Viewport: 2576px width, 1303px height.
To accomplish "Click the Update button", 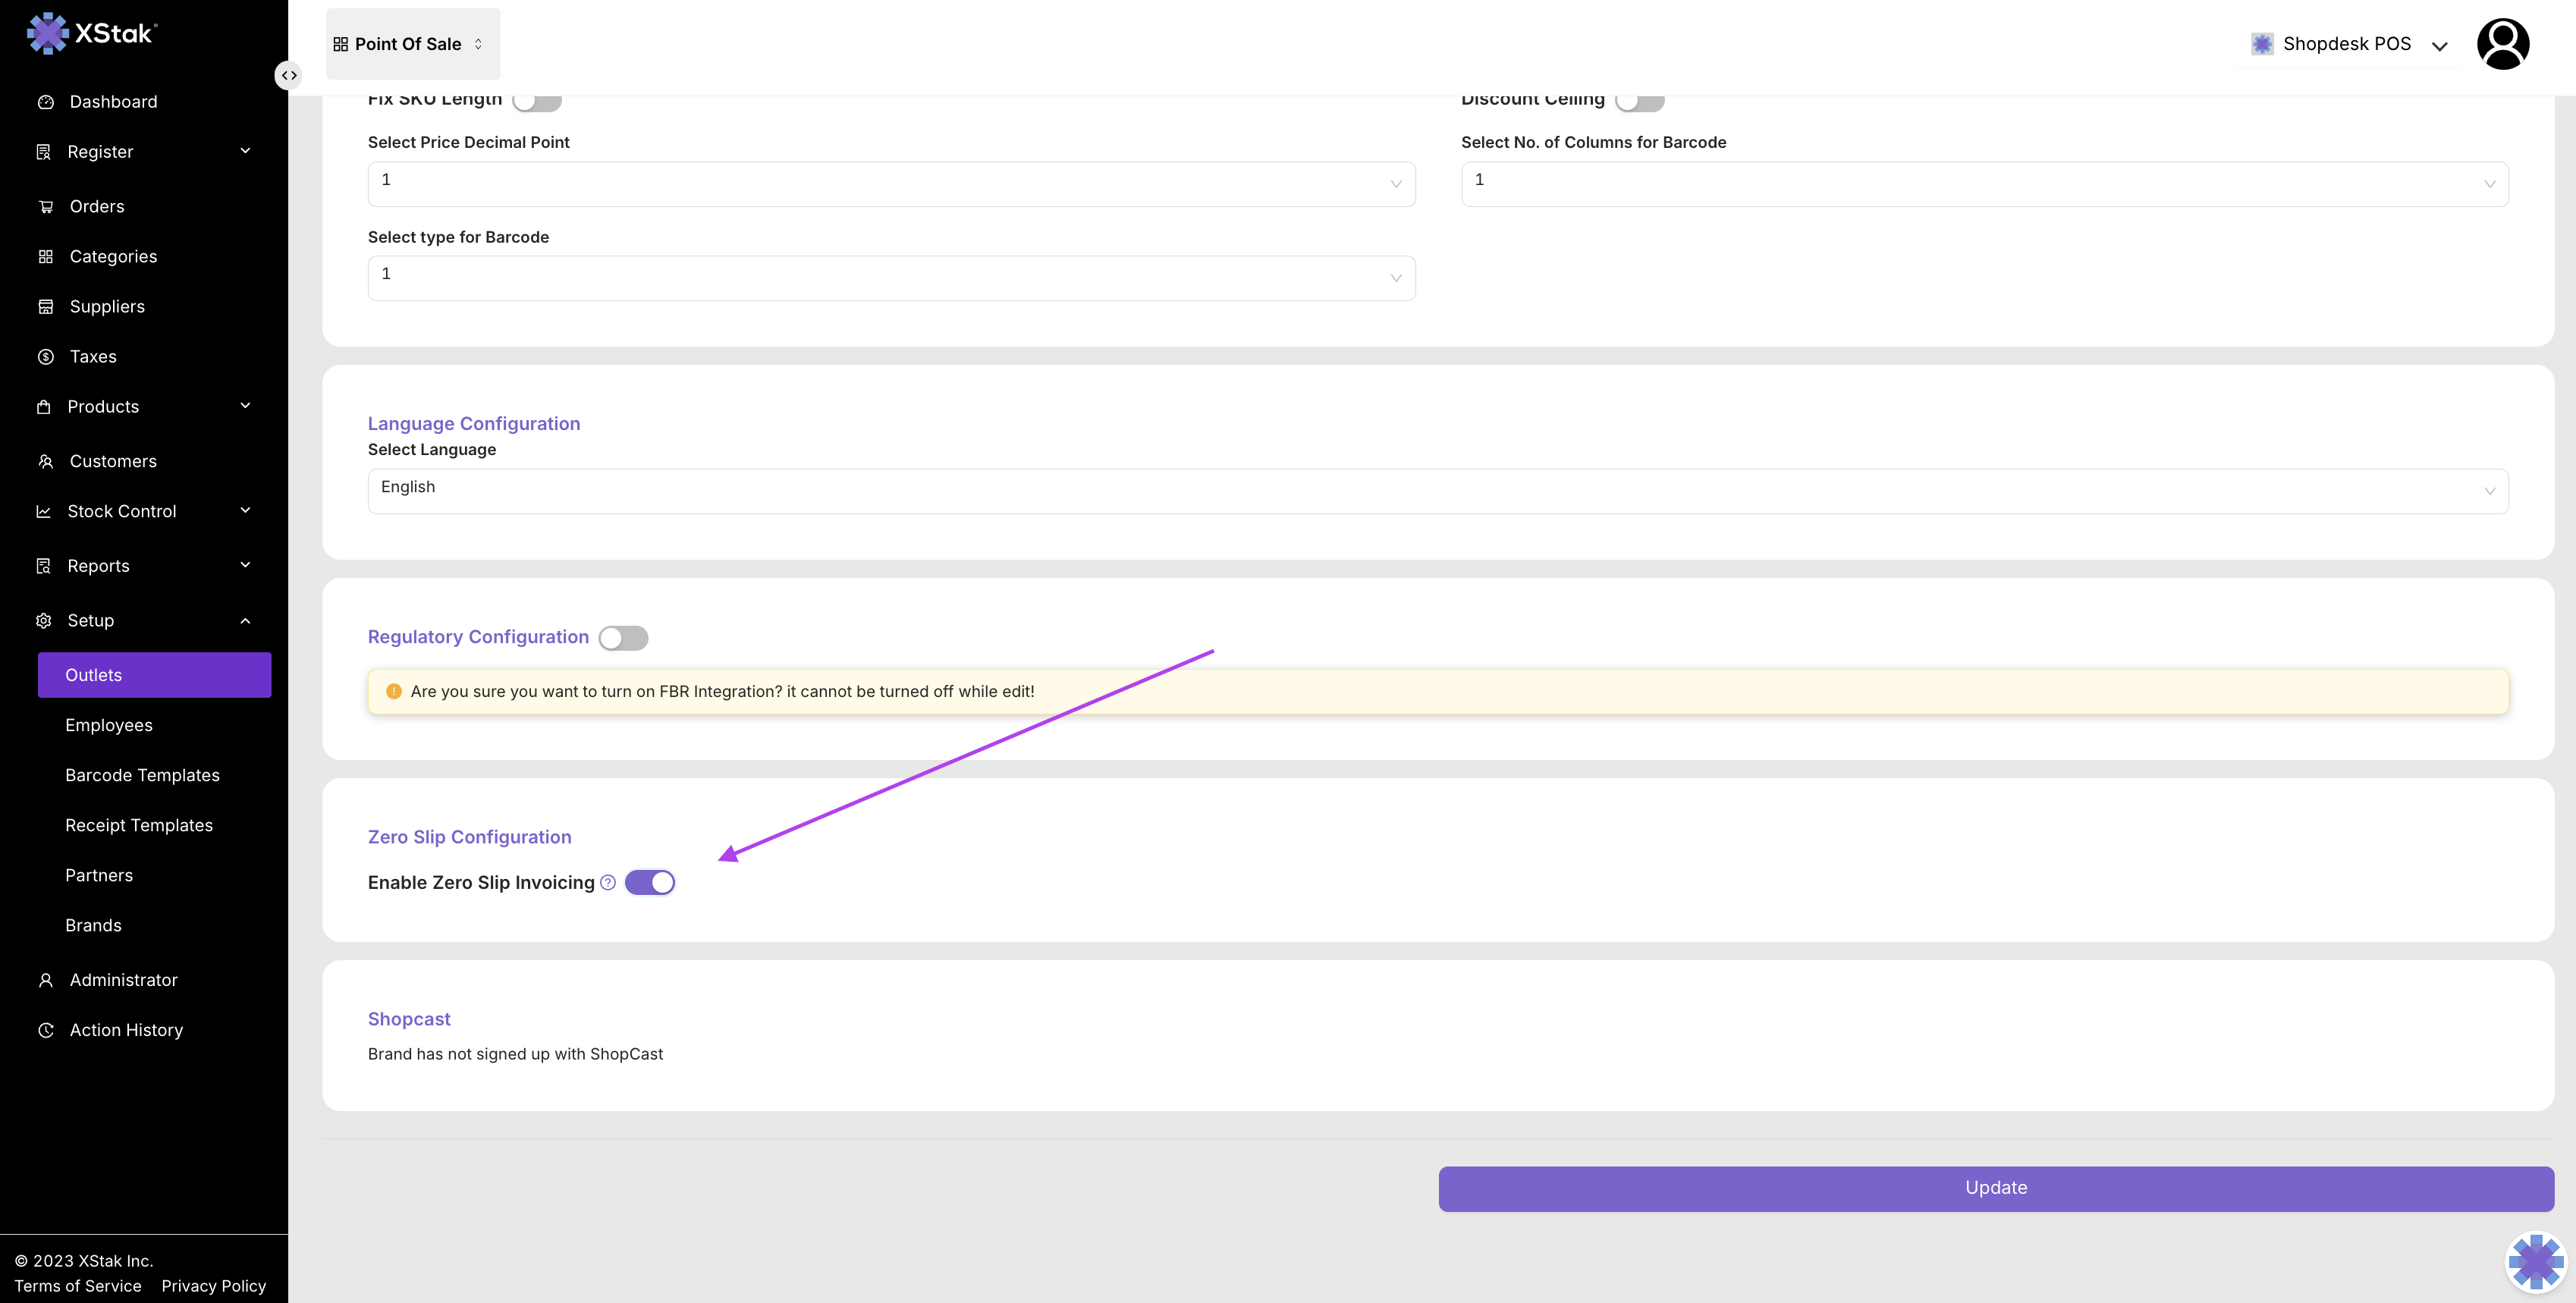I will pyautogui.click(x=1996, y=1188).
